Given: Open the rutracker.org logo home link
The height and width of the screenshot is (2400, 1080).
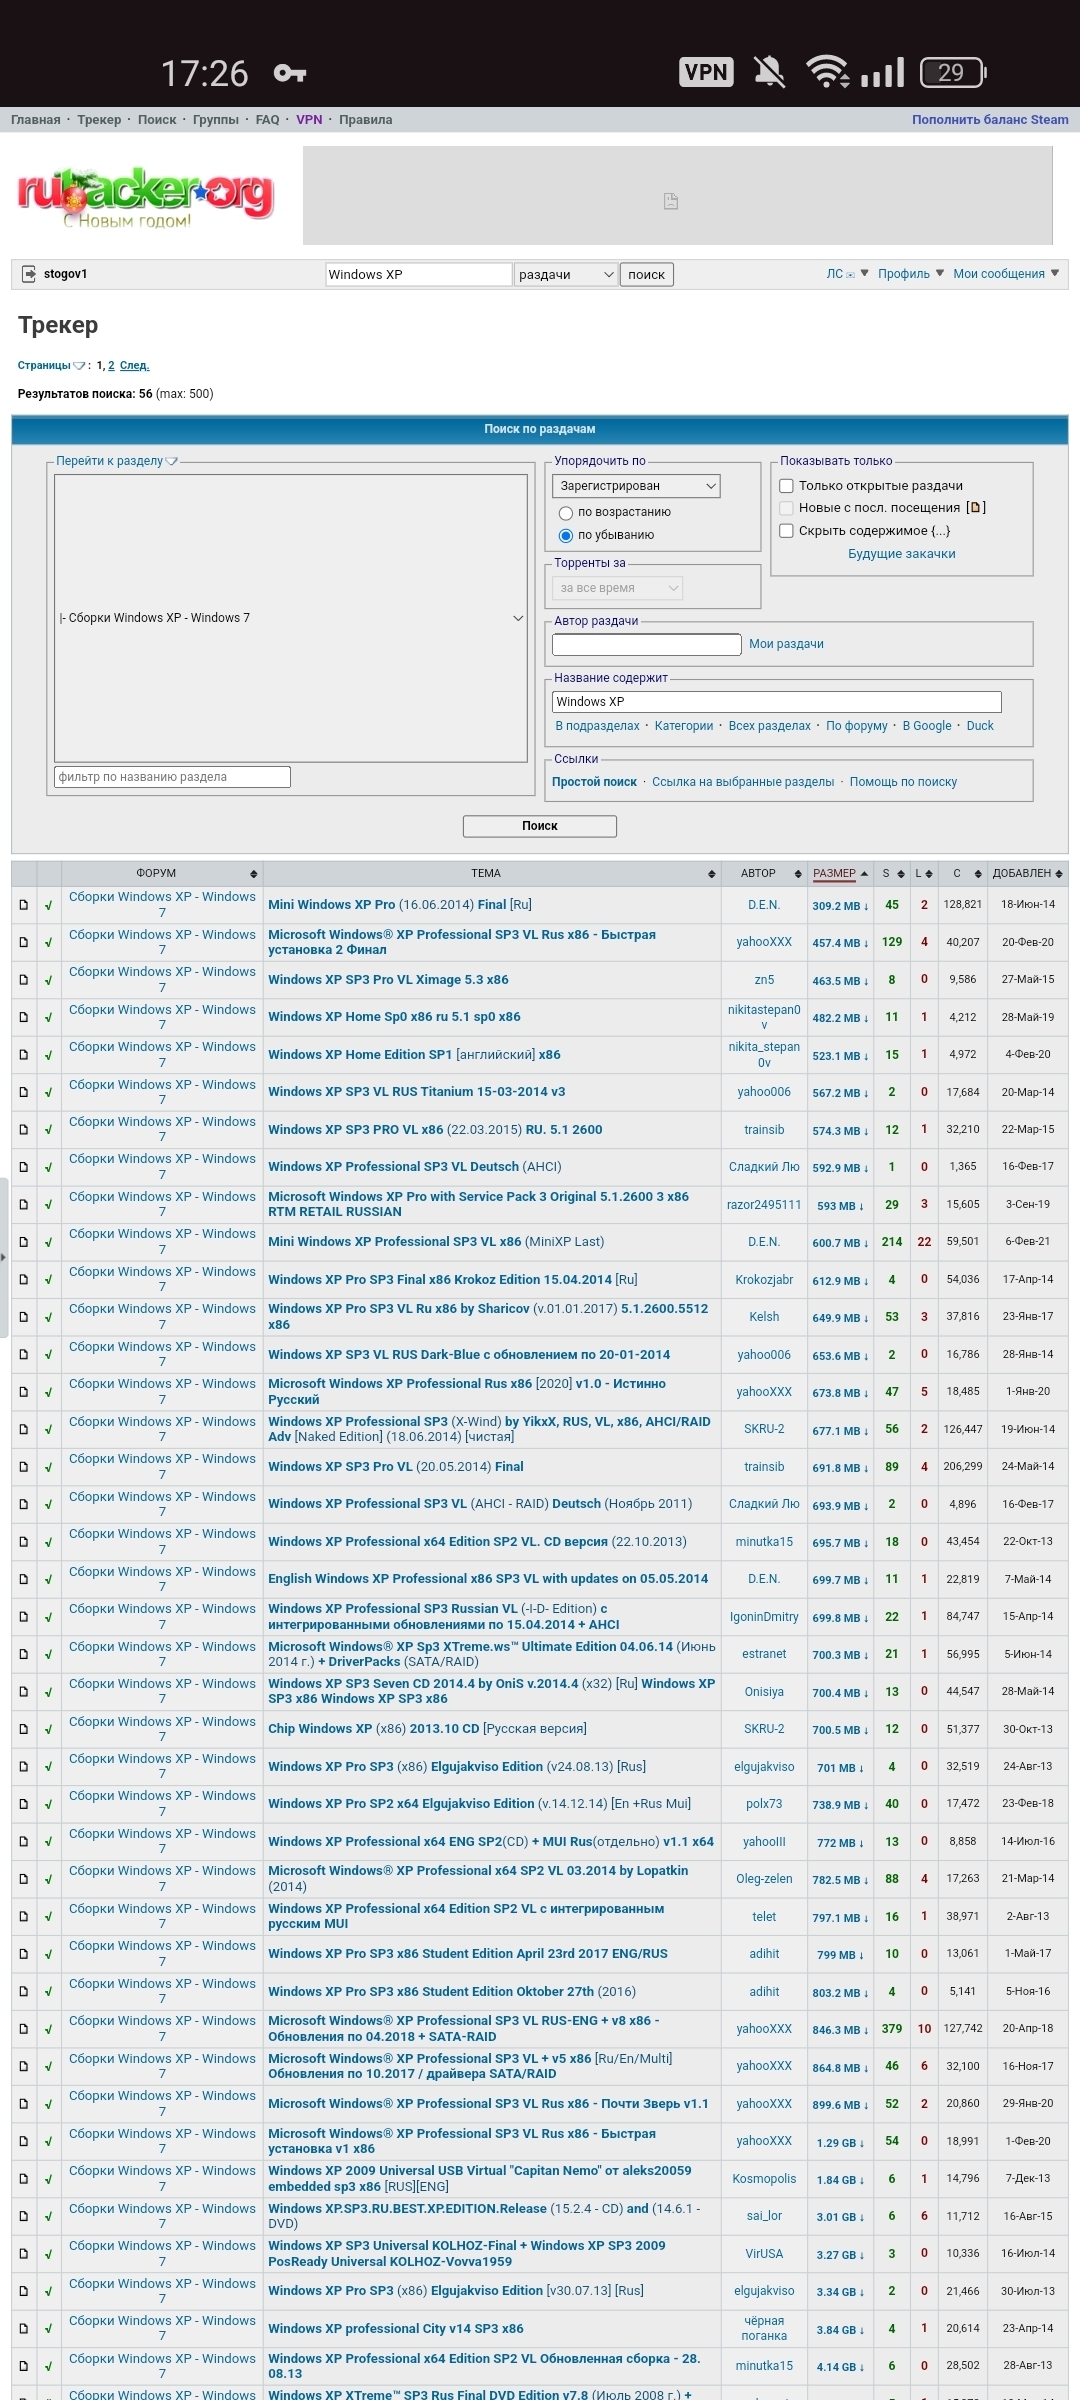Looking at the screenshot, I should tap(145, 196).
